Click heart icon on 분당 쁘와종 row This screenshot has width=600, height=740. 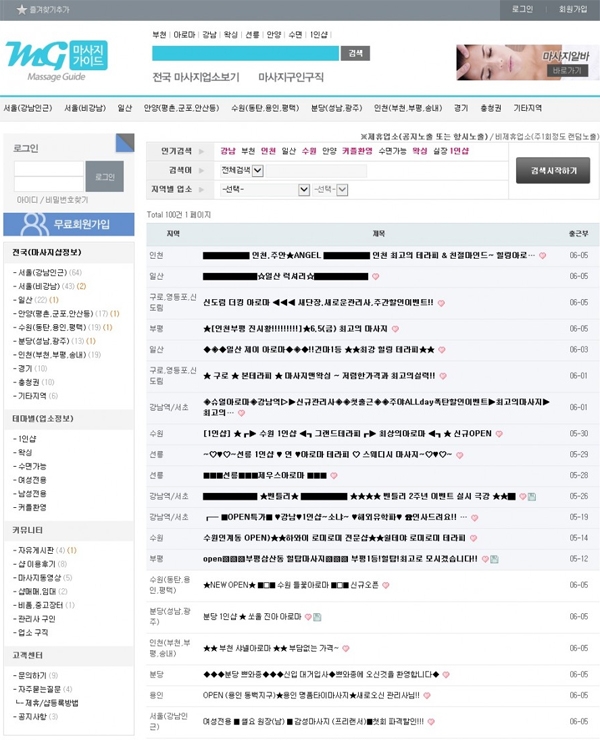click(446, 675)
